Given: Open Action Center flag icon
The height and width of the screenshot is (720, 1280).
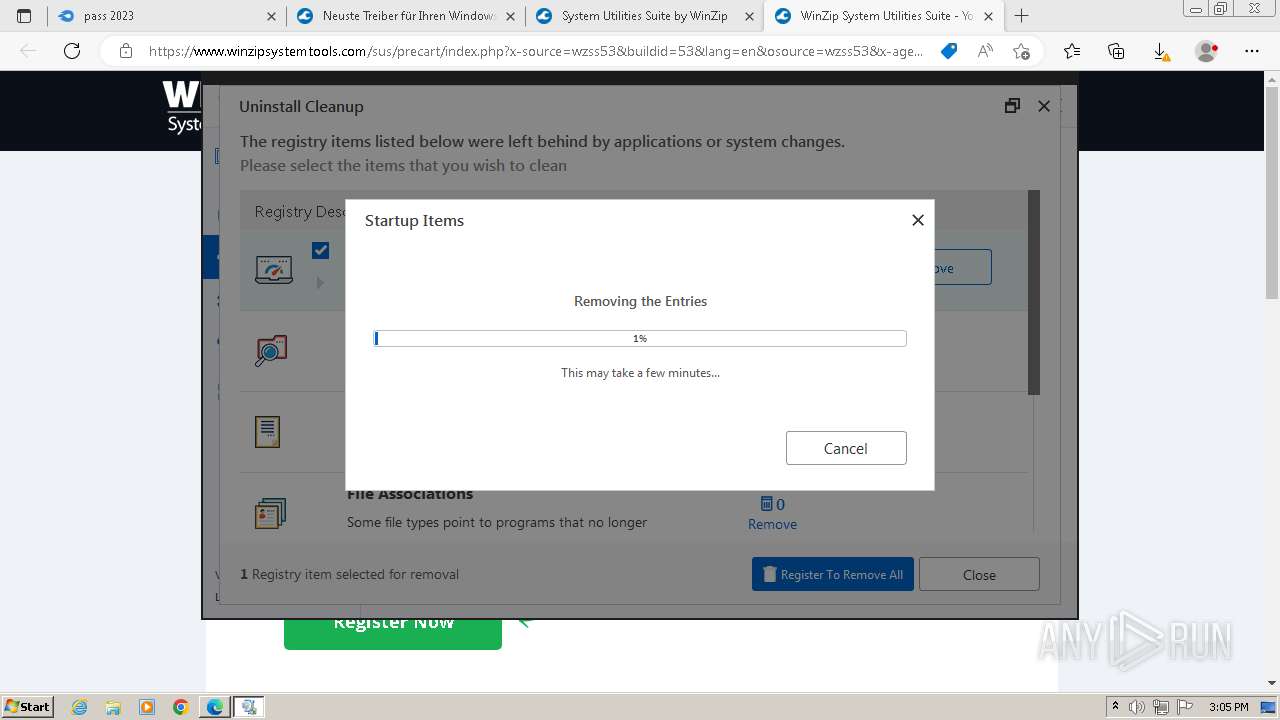Looking at the screenshot, I should tap(1185, 707).
